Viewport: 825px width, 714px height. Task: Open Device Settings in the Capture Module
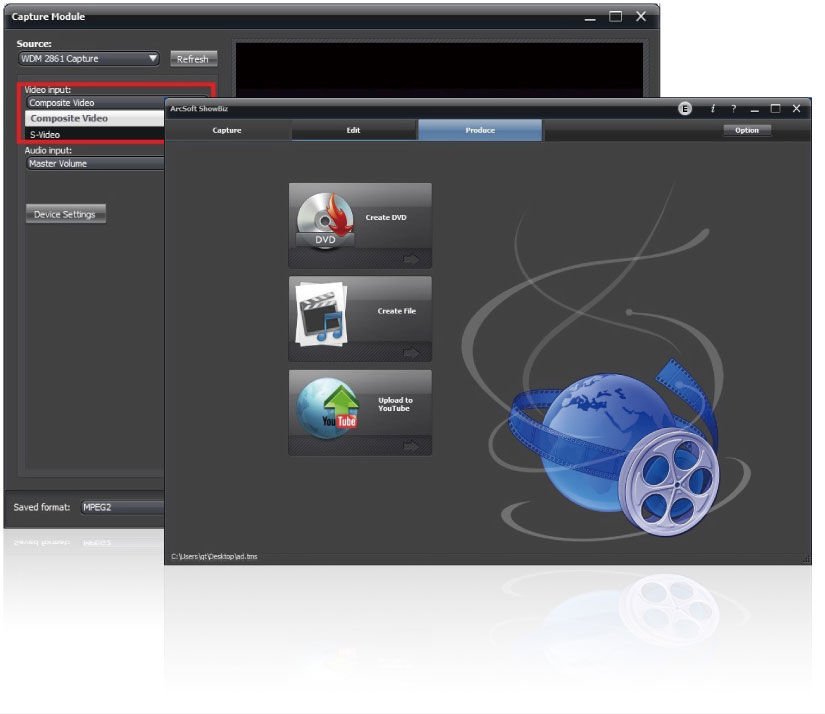(x=65, y=214)
